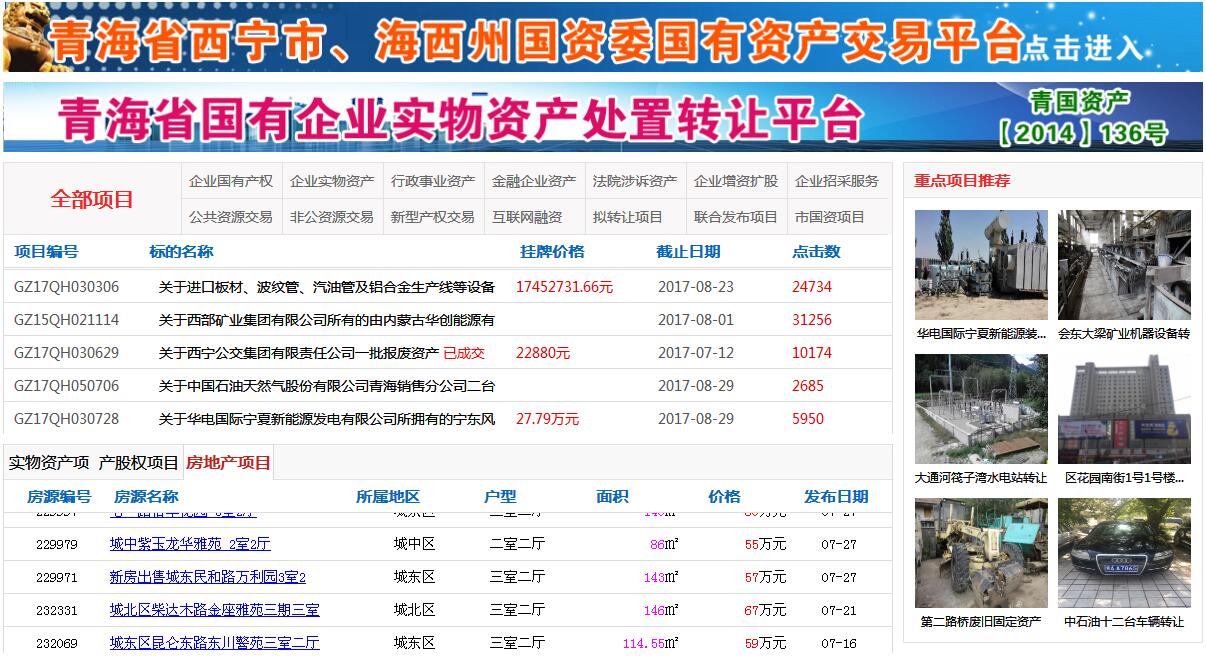Select the 法院涉诉资产 category

click(x=634, y=181)
